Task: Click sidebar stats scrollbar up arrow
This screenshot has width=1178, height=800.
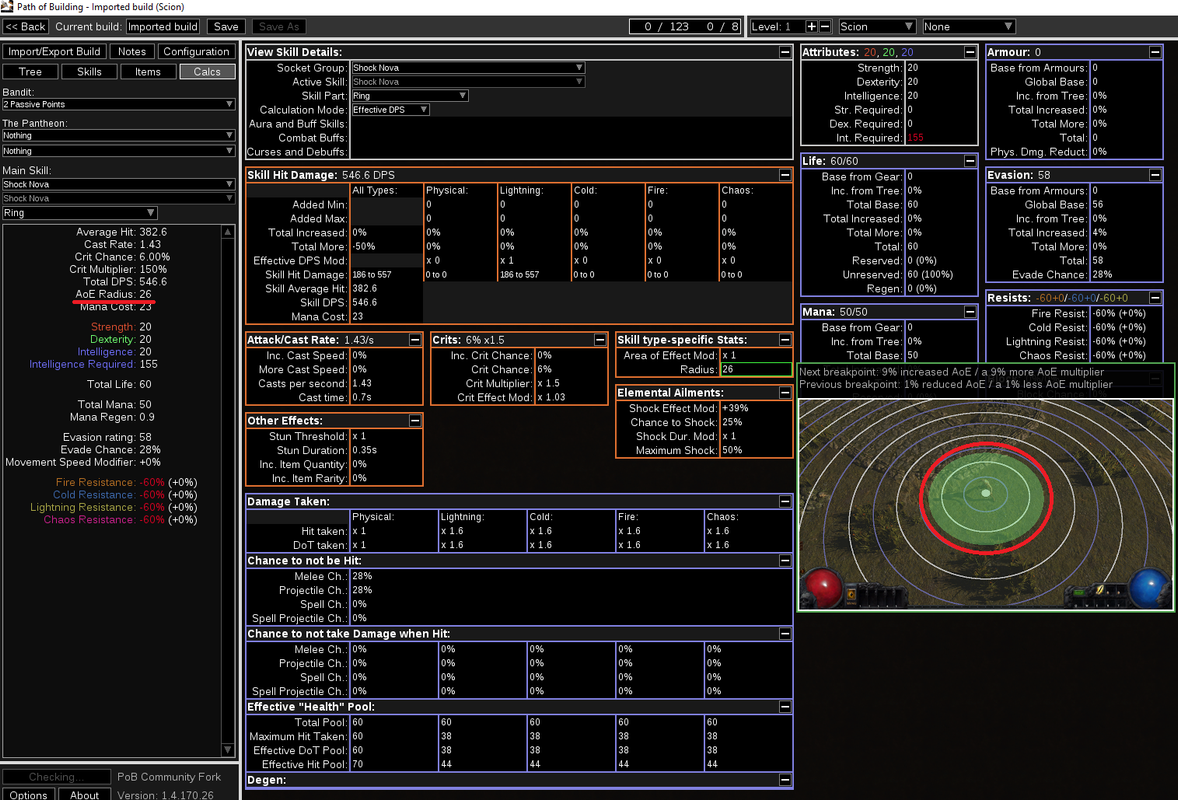Action: 228,232
